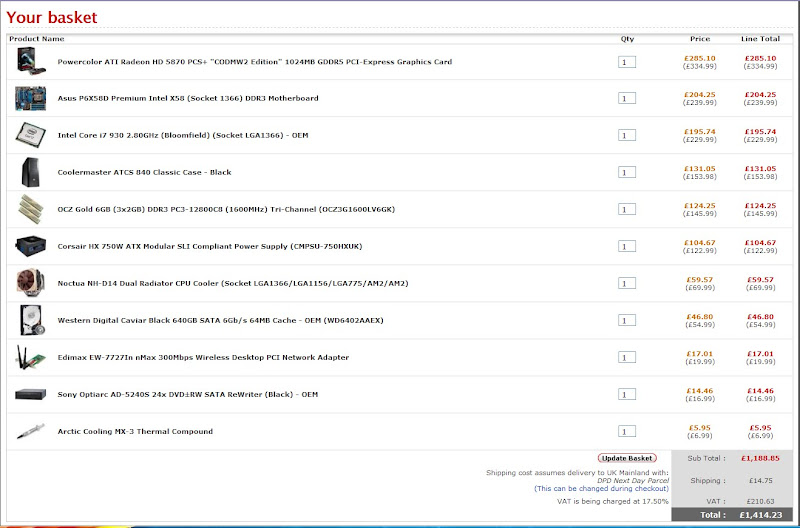
Task: Click 'VAT is being charged at 17.50%' text
Action: pyautogui.click(x=613, y=501)
